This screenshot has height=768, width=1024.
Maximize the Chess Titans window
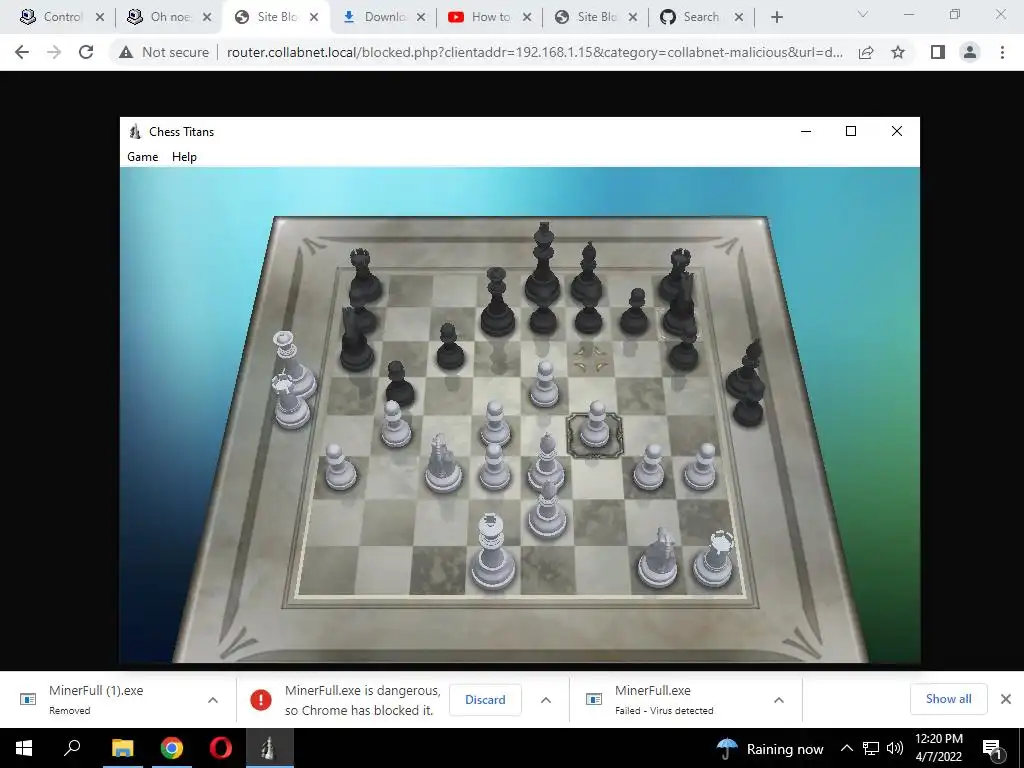851,131
